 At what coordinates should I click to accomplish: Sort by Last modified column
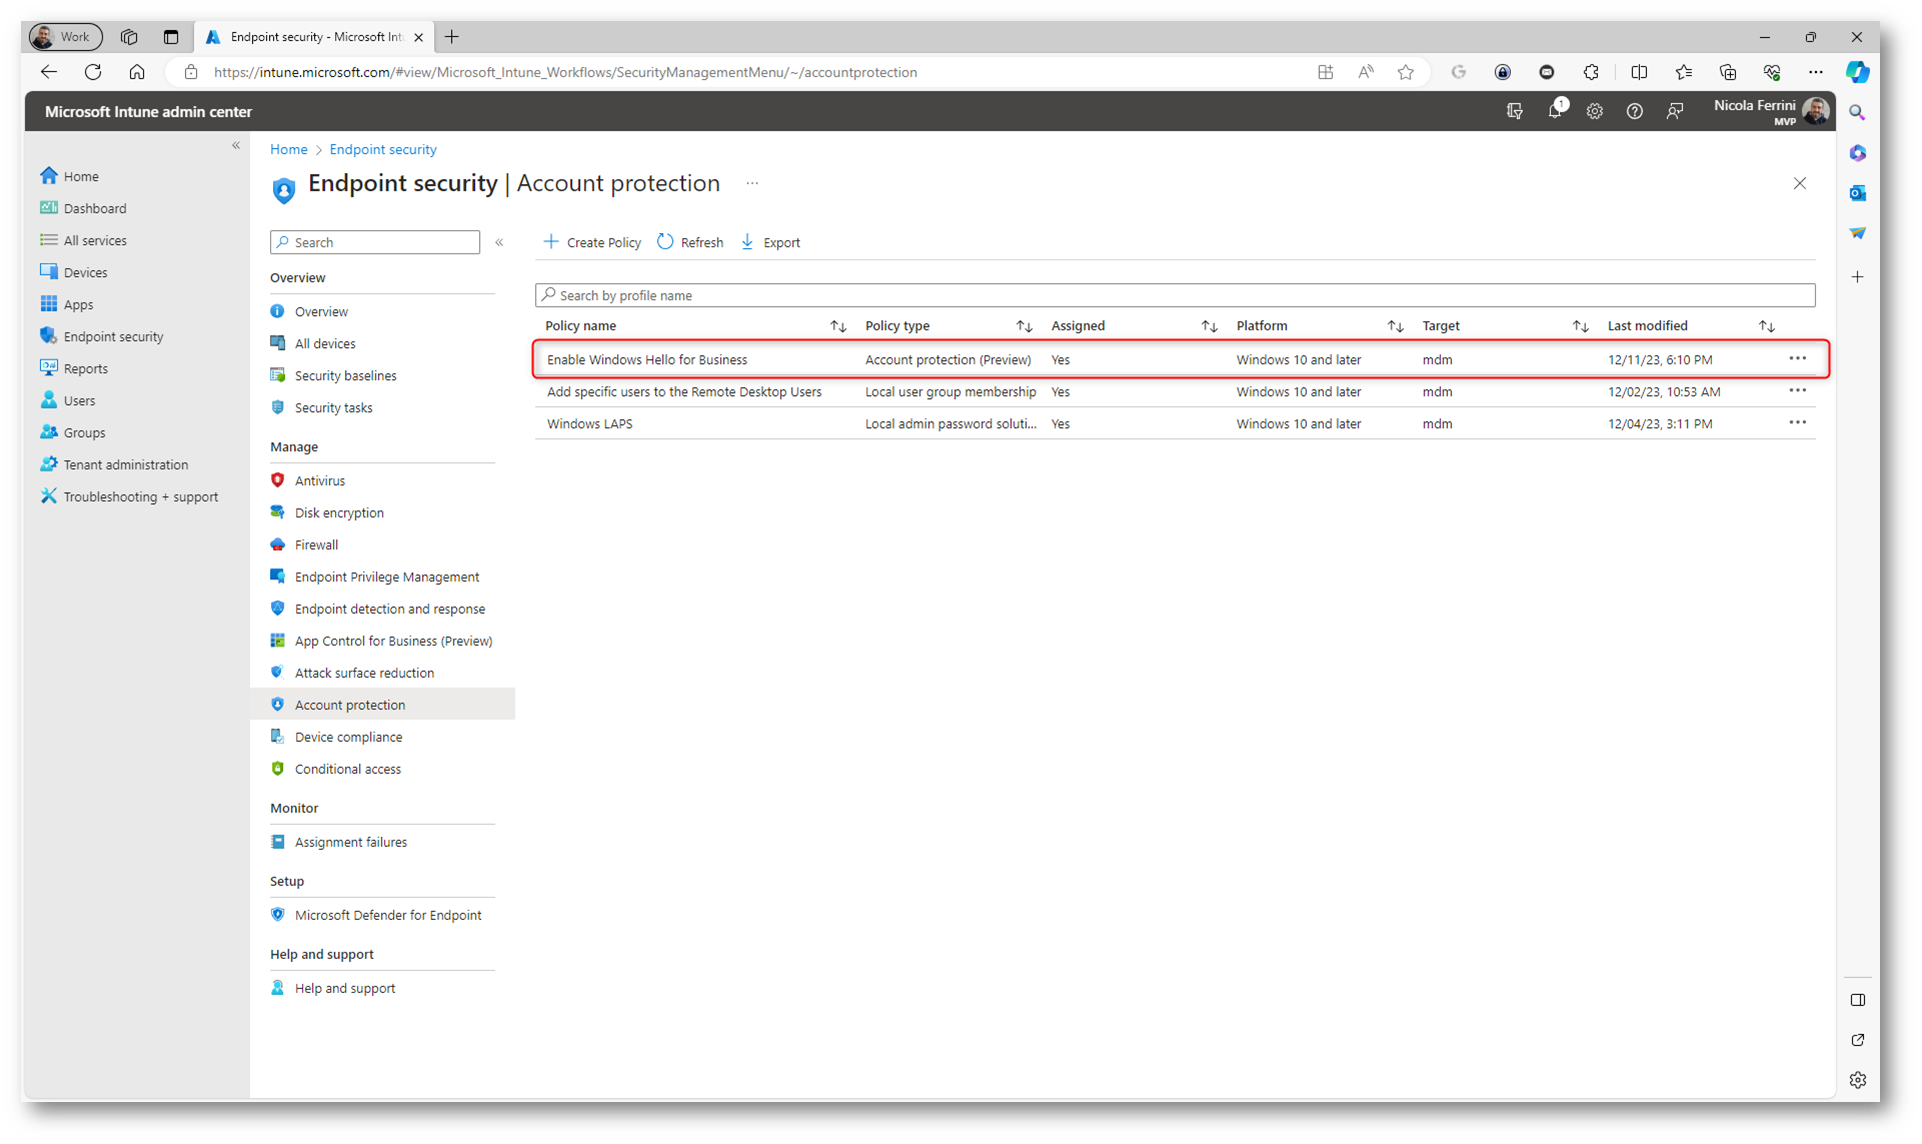point(1766,326)
